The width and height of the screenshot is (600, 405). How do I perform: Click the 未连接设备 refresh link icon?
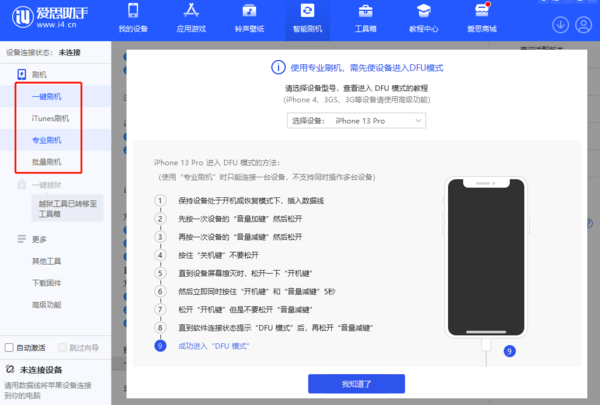pyautogui.click(x=10, y=369)
